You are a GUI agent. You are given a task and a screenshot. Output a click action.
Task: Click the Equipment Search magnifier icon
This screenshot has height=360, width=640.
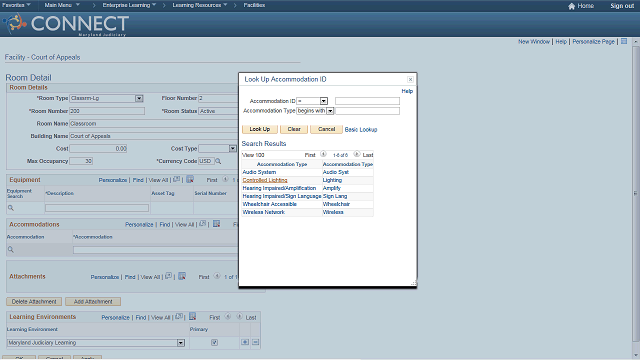(11, 208)
